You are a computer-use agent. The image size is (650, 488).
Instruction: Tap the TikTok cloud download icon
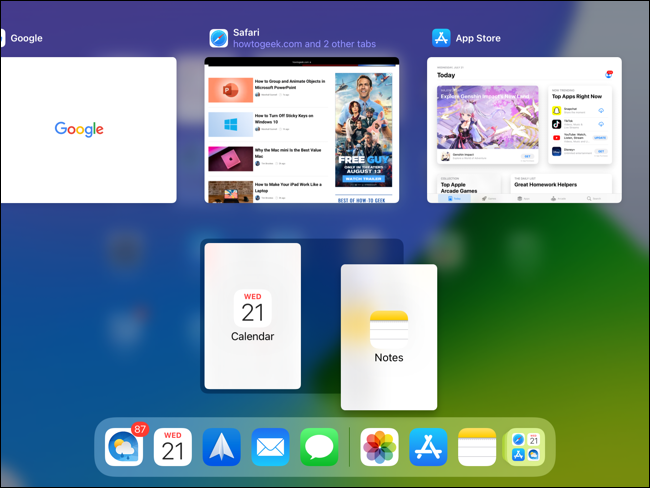coord(601,124)
